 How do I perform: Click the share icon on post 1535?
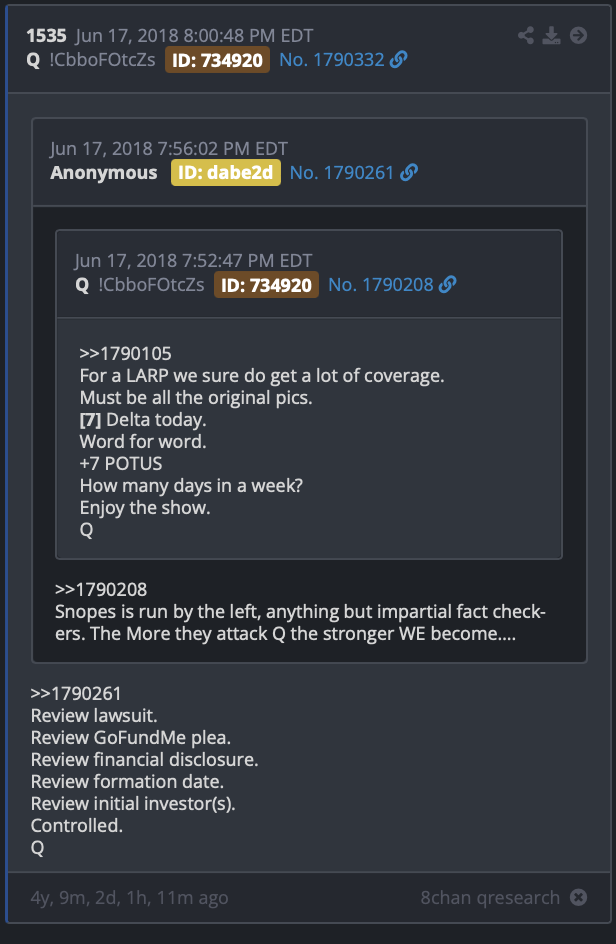526,36
